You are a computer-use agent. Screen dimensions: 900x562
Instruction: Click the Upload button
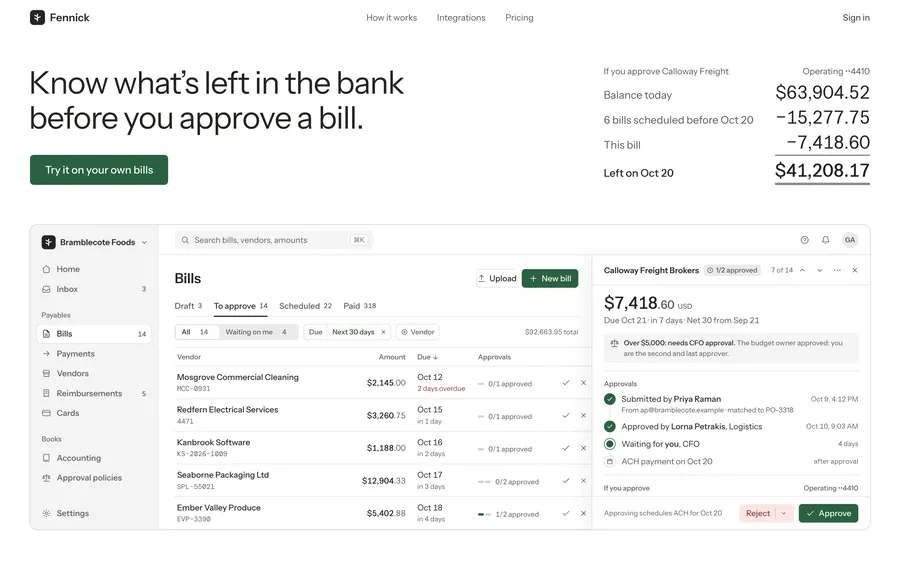pyautogui.click(x=497, y=278)
